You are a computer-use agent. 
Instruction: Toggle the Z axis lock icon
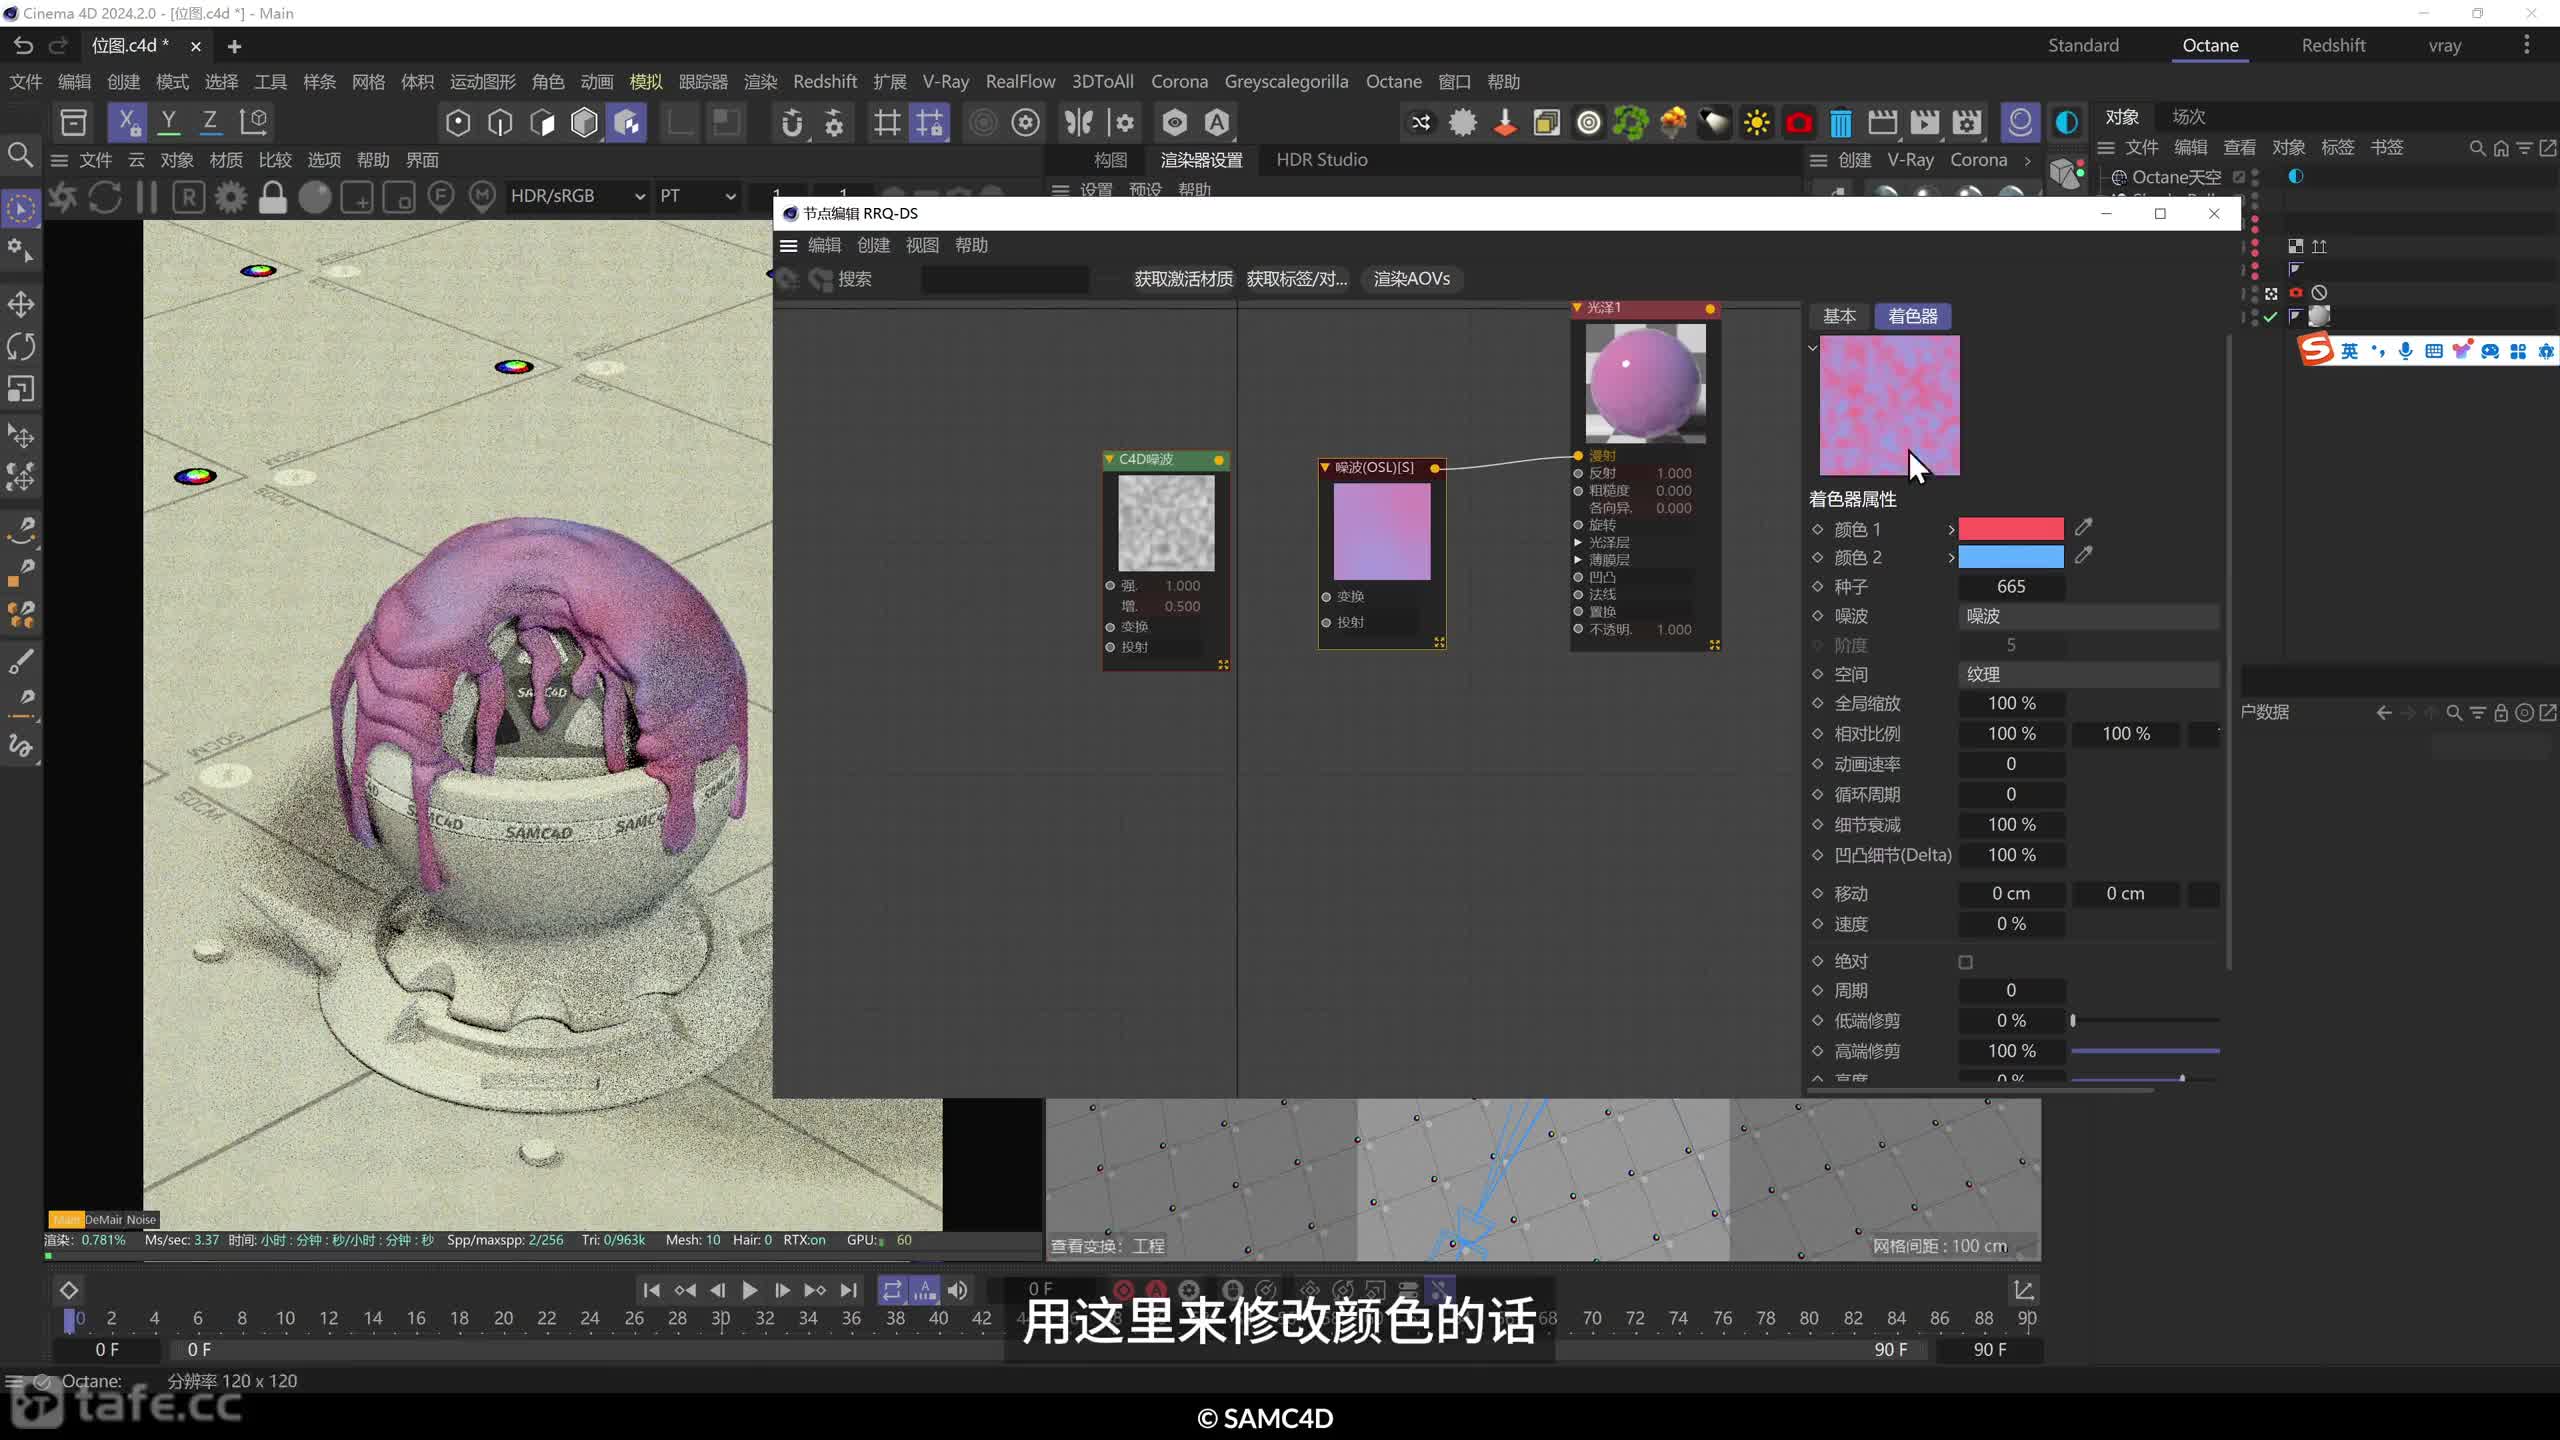(210, 122)
